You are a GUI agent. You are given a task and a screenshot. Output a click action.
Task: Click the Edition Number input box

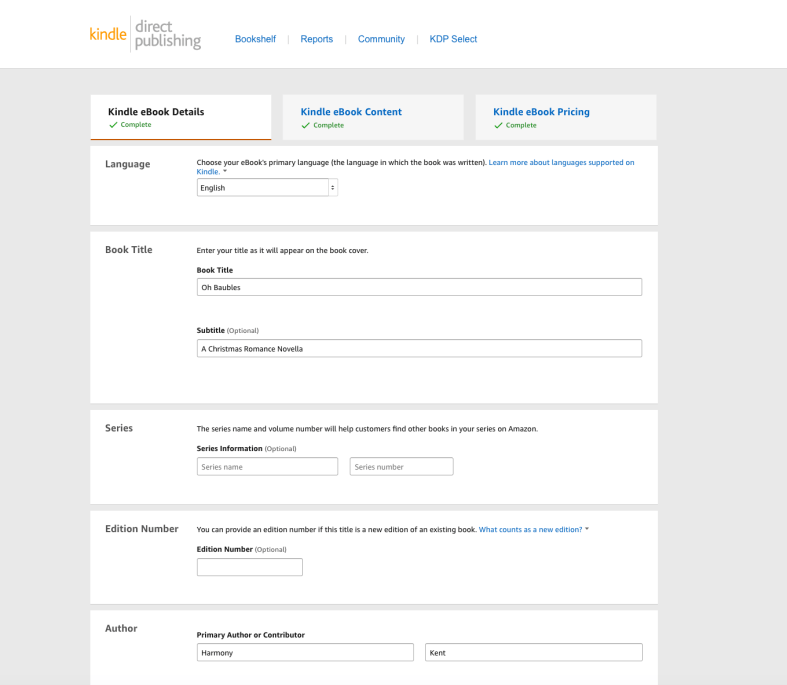249,567
